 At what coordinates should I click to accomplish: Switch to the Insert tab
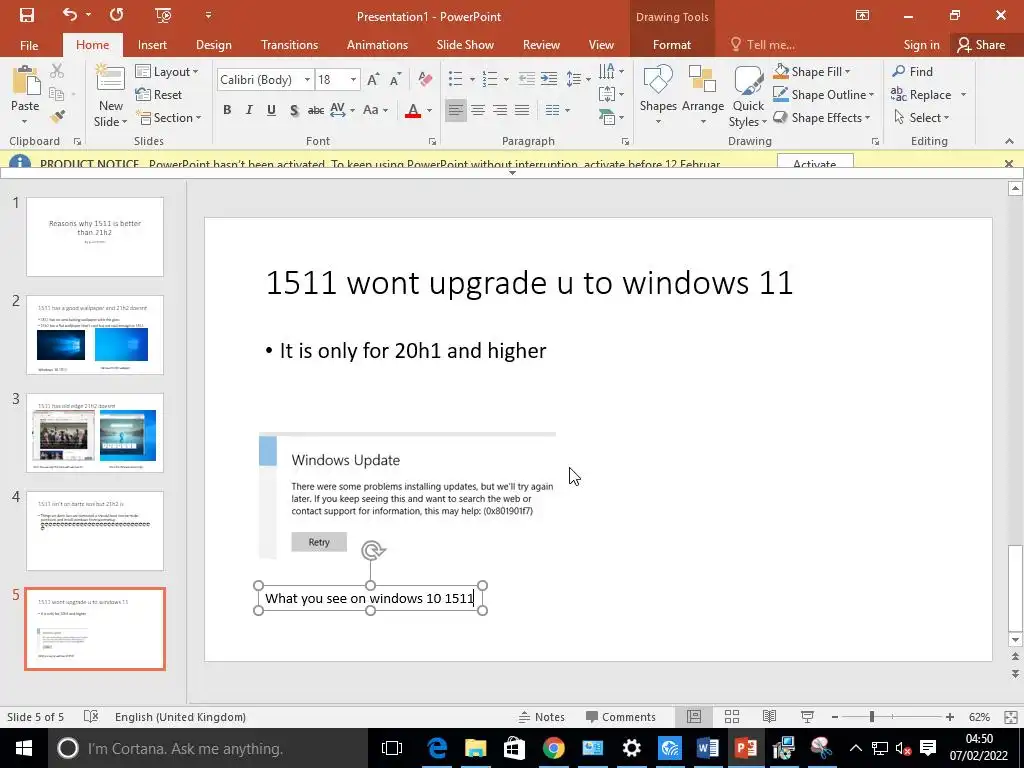(x=152, y=45)
